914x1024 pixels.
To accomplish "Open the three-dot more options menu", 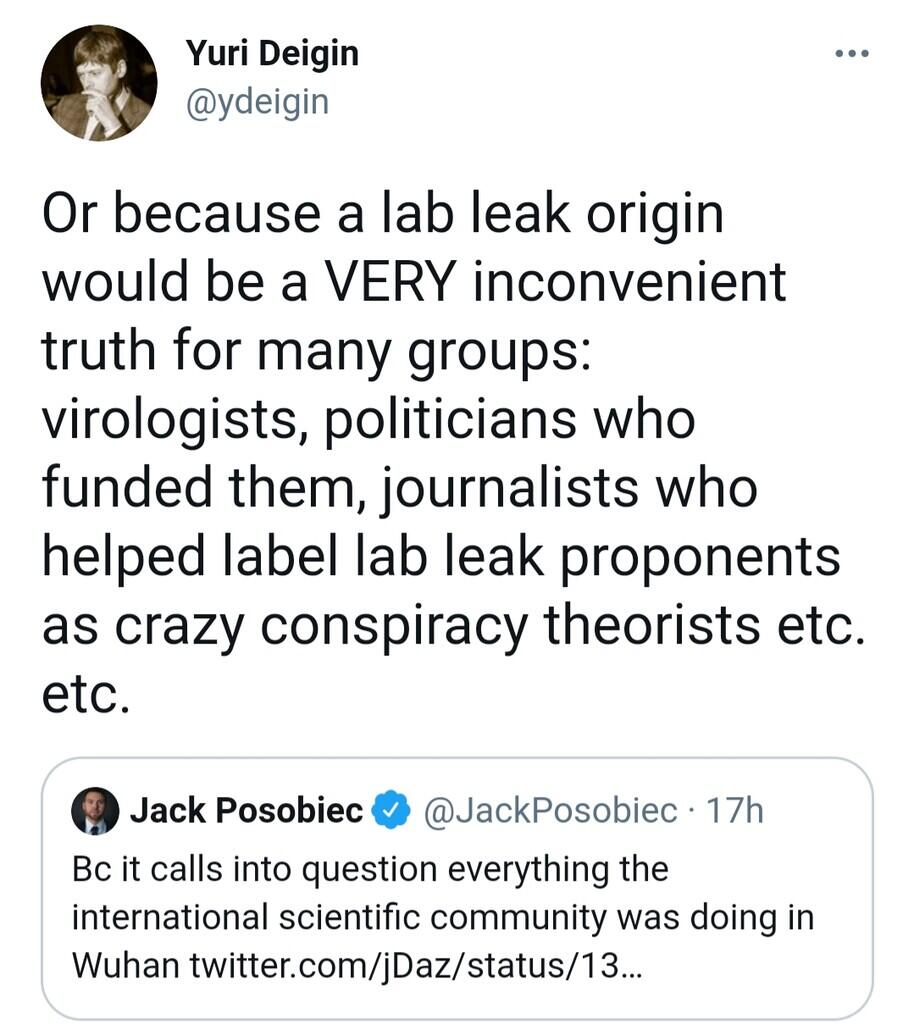I will click(x=852, y=54).
